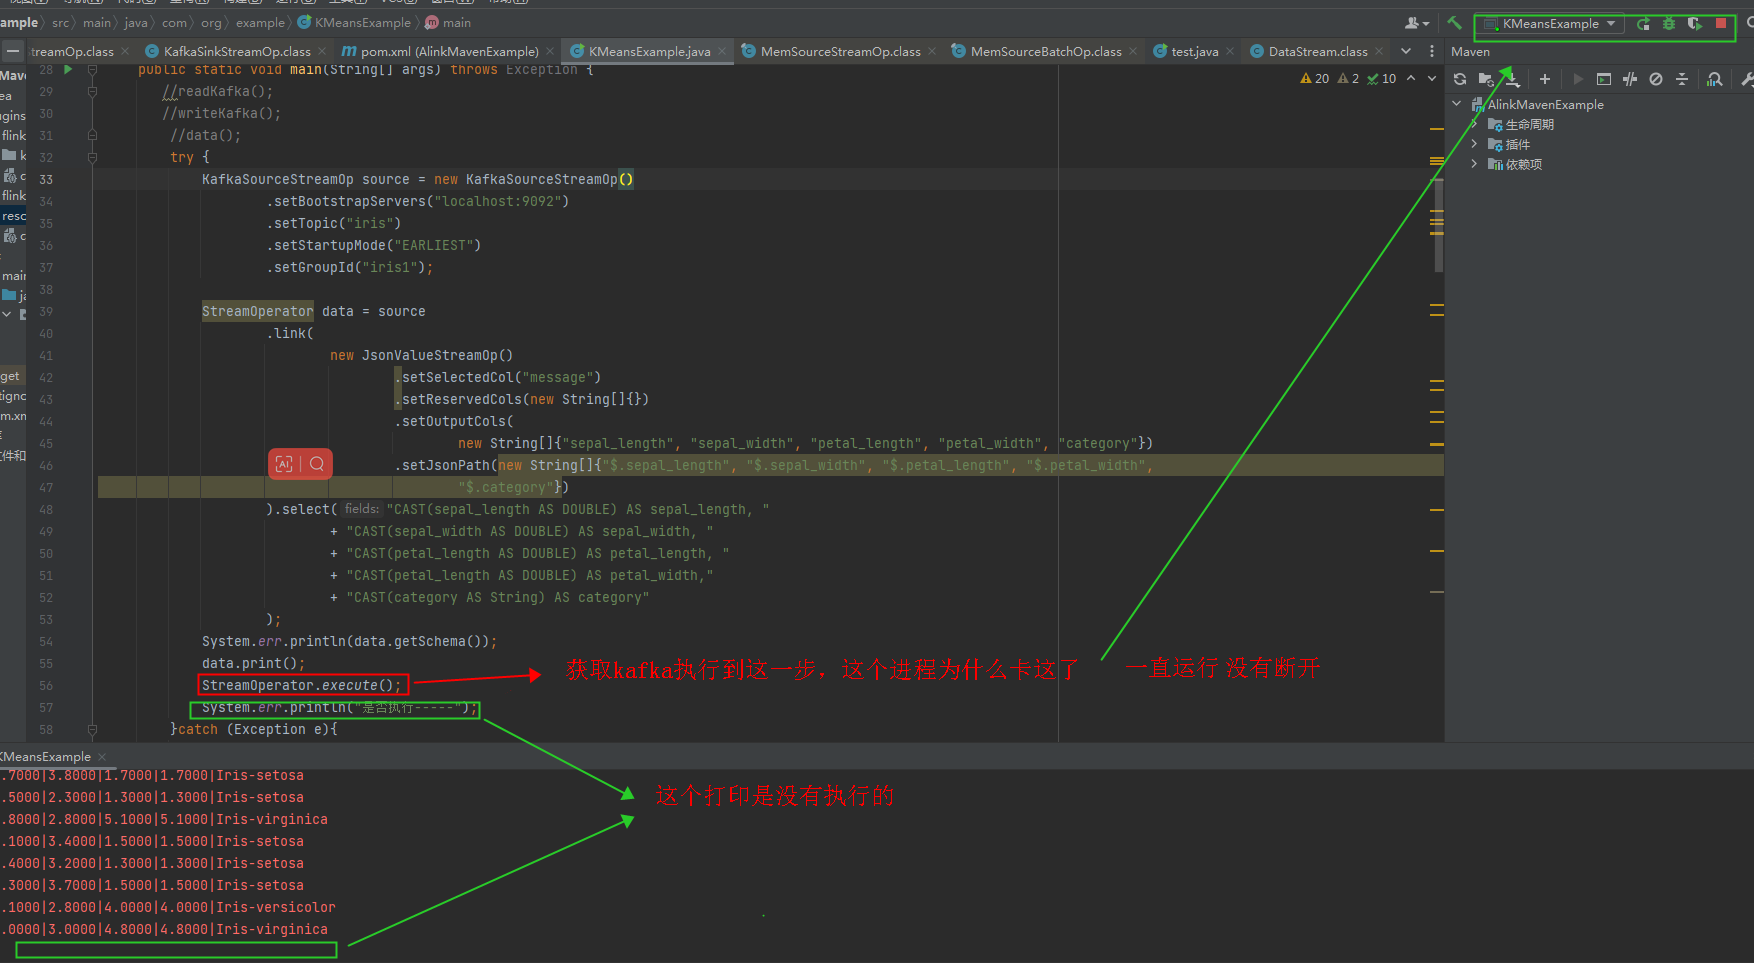Click Download sources and documentation icon
The width and height of the screenshot is (1754, 963).
click(1512, 79)
